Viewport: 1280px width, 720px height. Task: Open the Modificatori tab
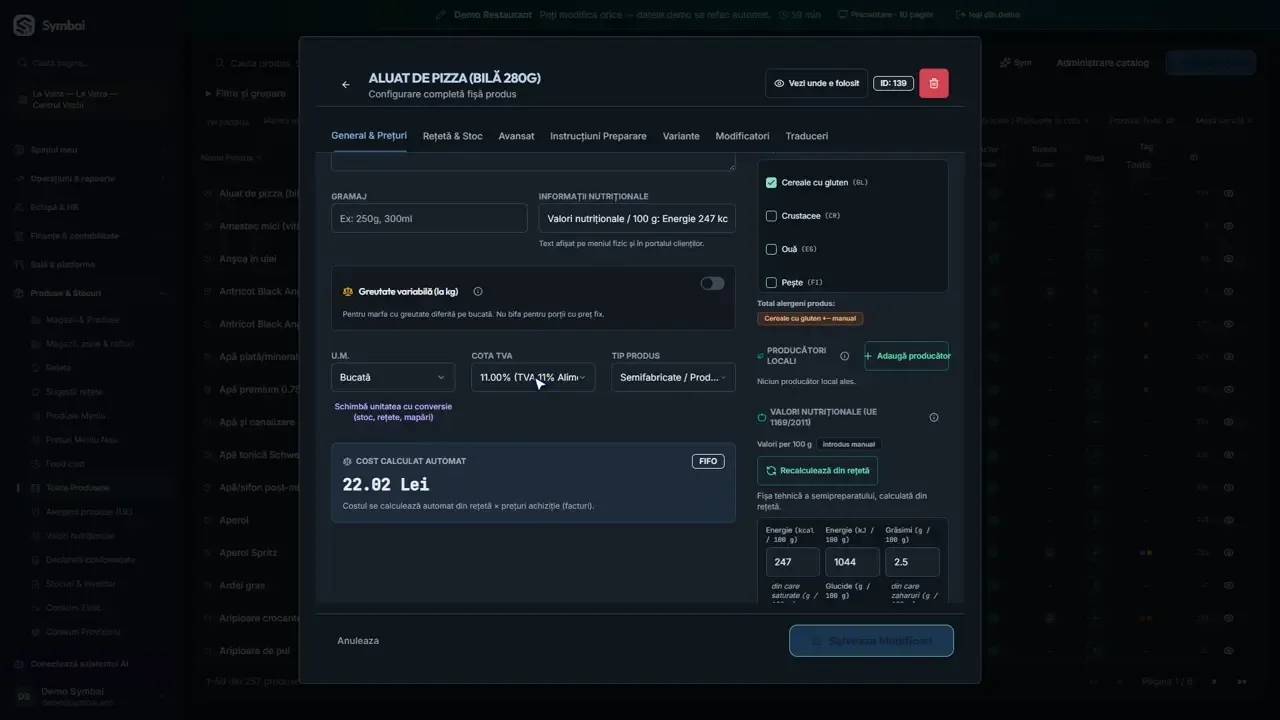(742, 136)
